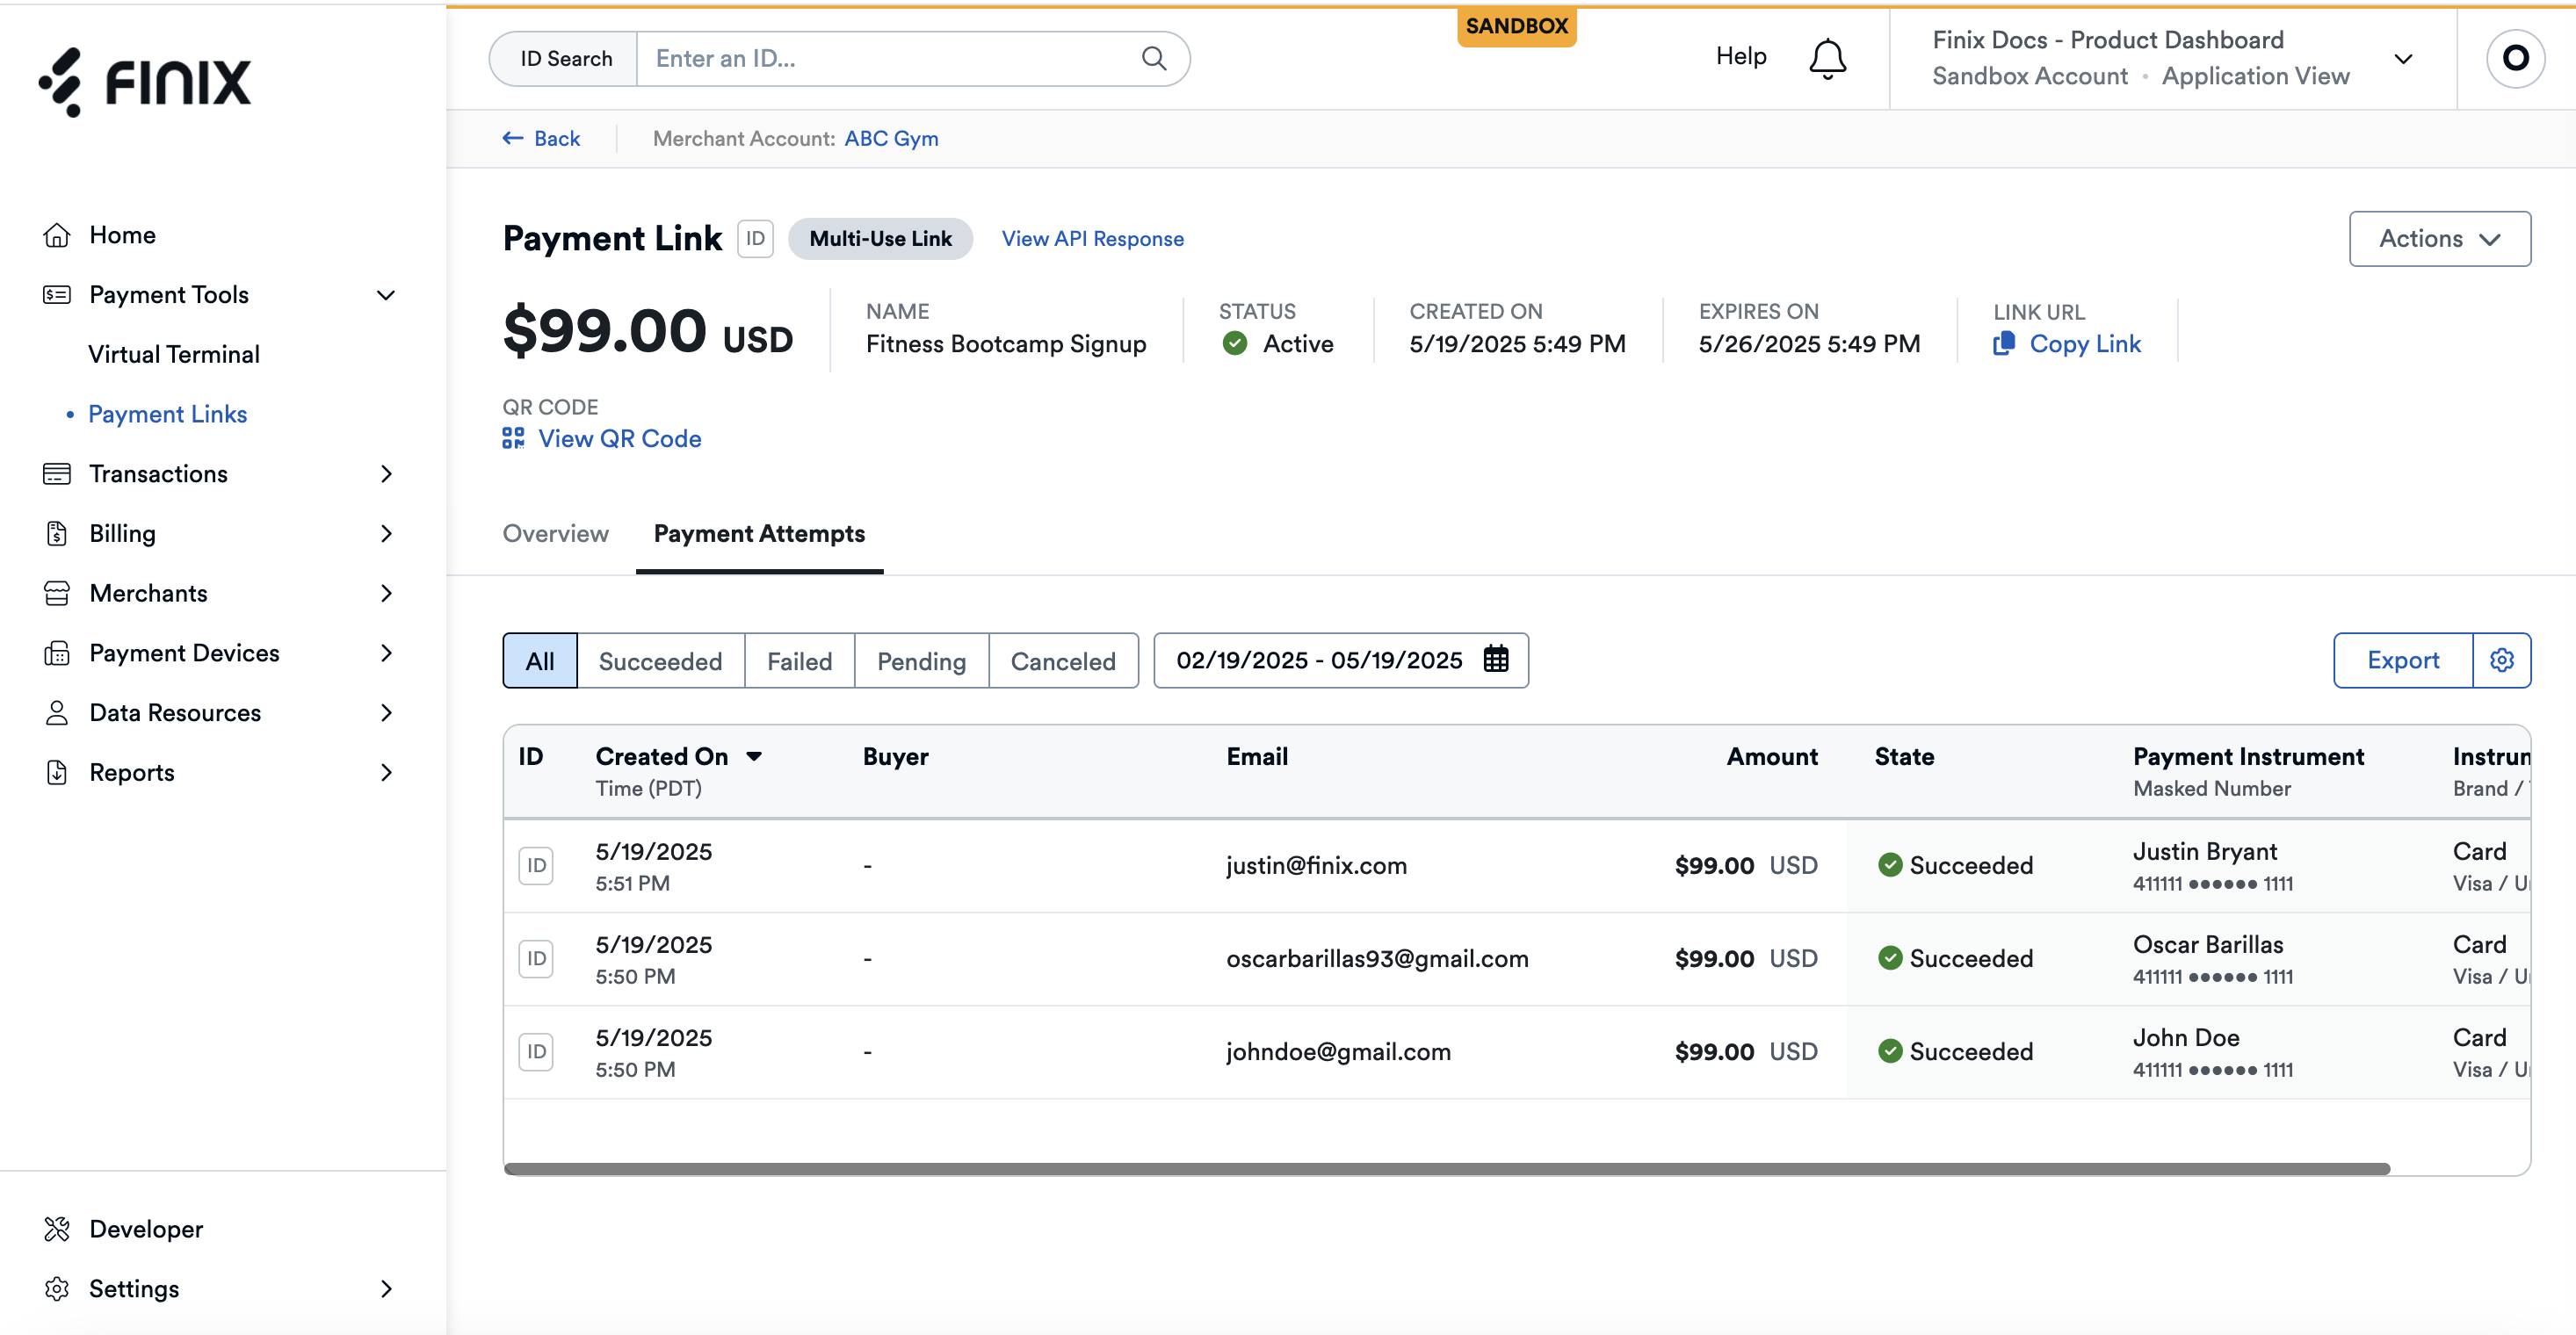Viewport: 2576px width, 1335px height.
Task: Click the ID Search label button
Action: 565,58
